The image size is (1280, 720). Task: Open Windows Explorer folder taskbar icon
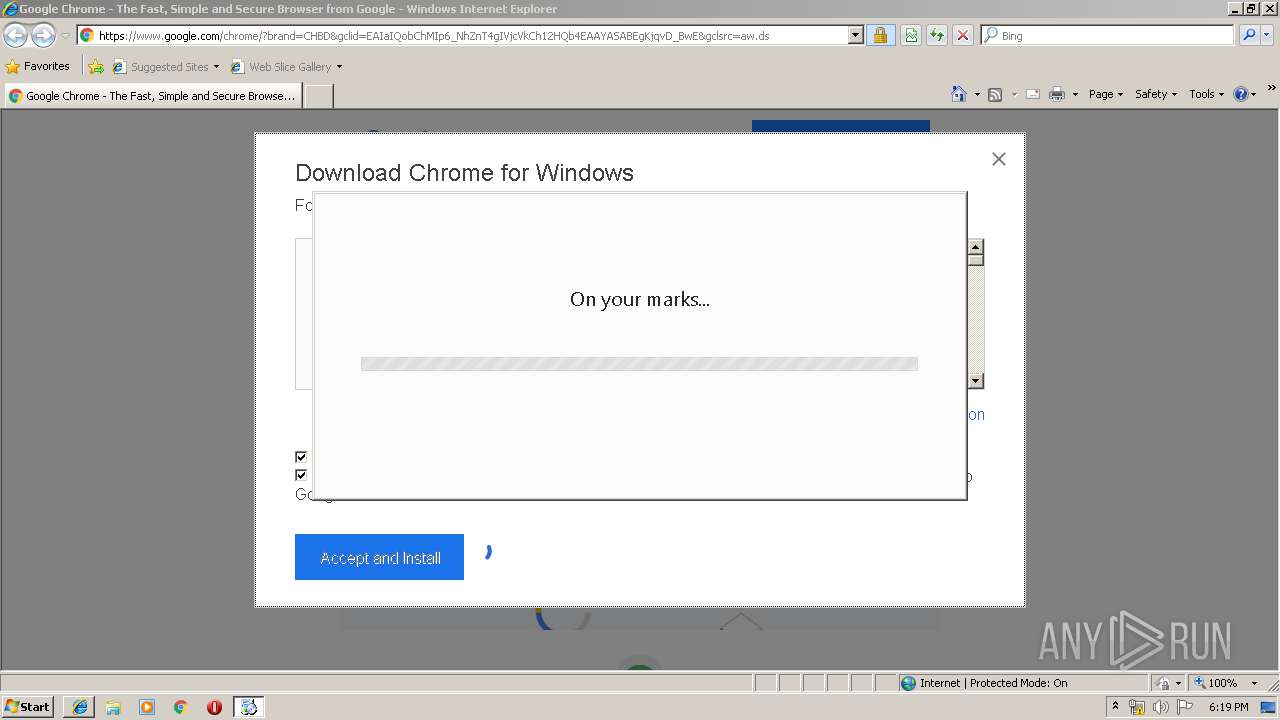tap(113, 707)
